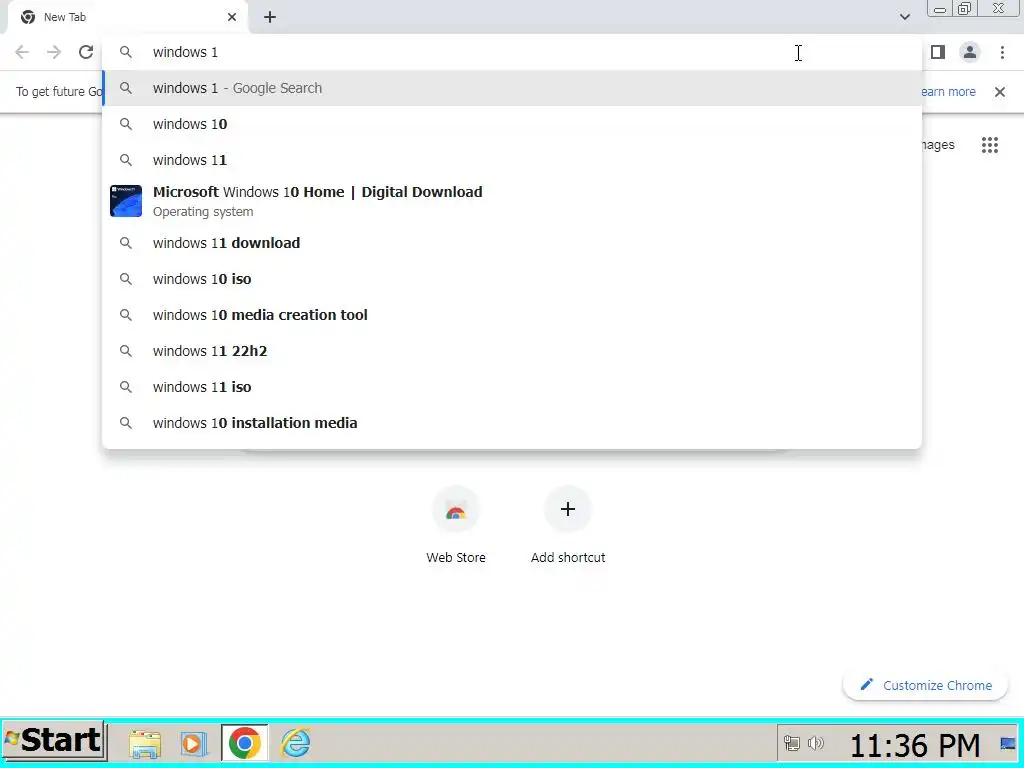Viewport: 1024px width, 768px height.
Task: Launch Internet Explorer from taskbar
Action: point(295,743)
